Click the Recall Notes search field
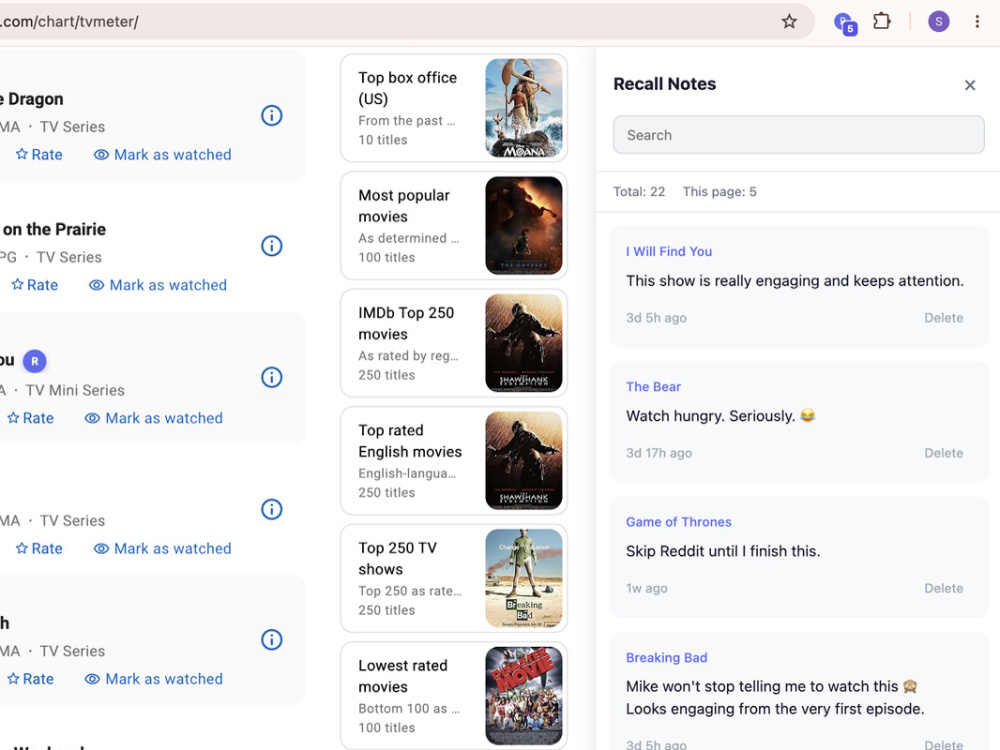This screenshot has height=750, width=1000. point(798,135)
